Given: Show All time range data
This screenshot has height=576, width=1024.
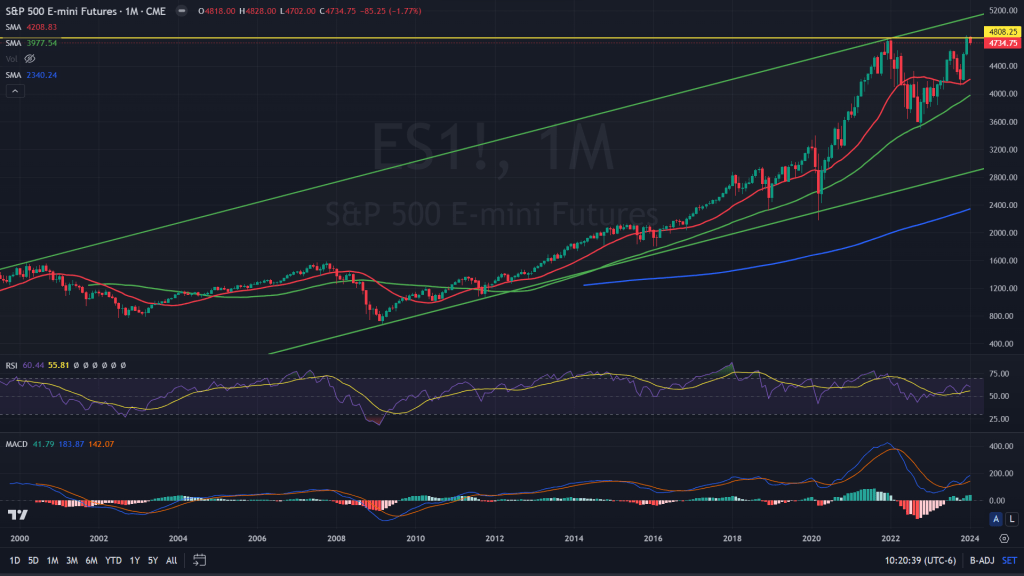Looking at the screenshot, I should [x=172, y=560].
